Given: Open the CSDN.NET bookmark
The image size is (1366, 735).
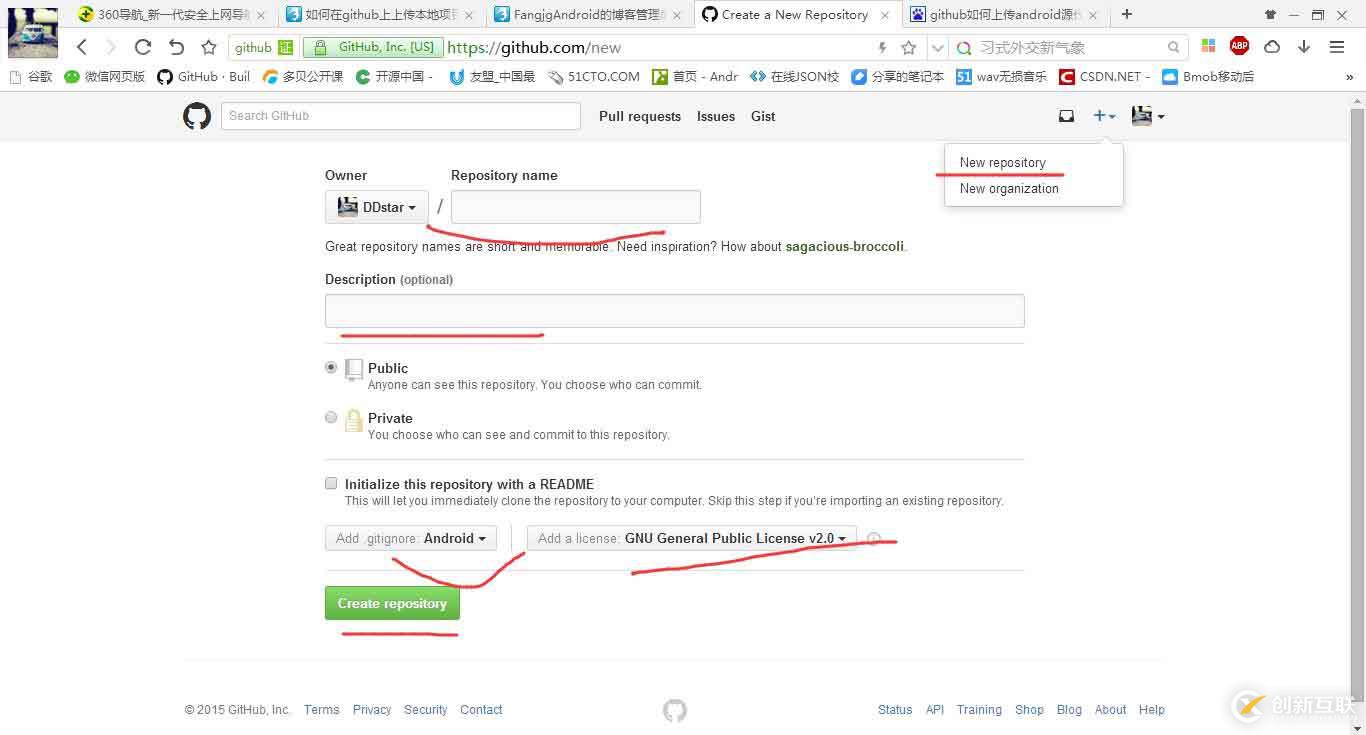Looking at the screenshot, I should pos(1105,77).
